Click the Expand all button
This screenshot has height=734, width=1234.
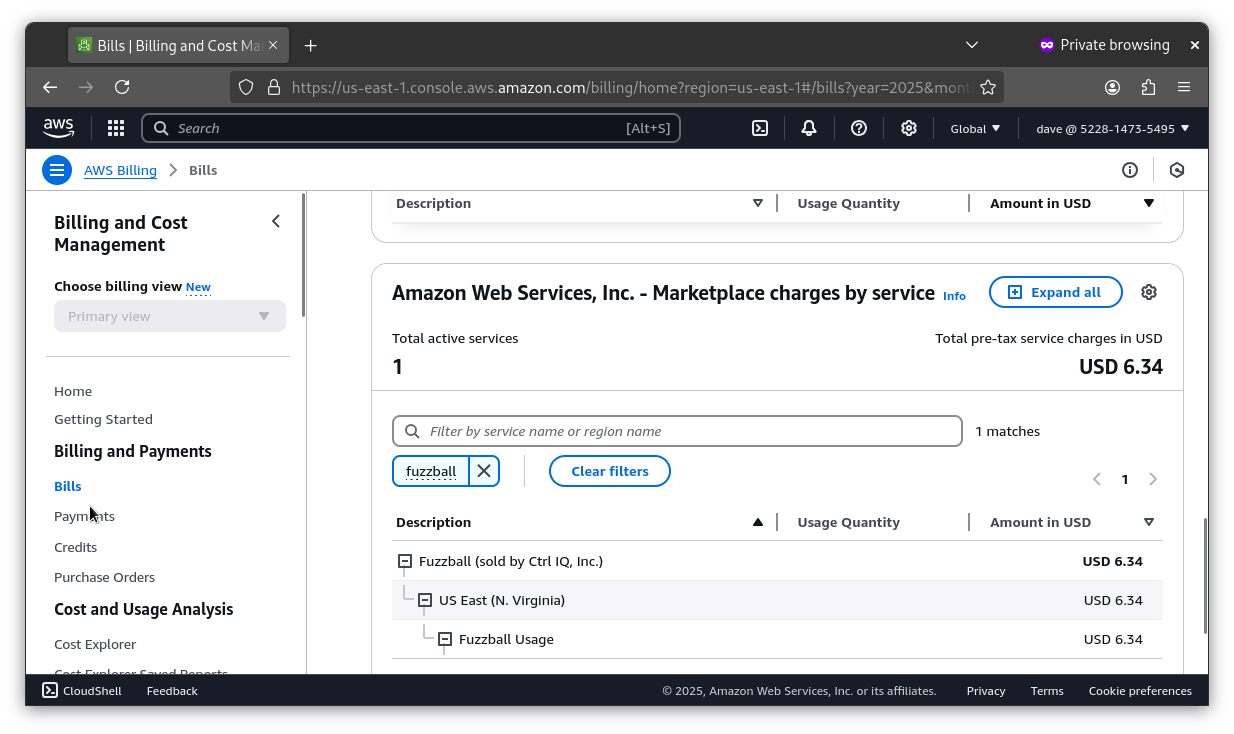pyautogui.click(x=1056, y=292)
